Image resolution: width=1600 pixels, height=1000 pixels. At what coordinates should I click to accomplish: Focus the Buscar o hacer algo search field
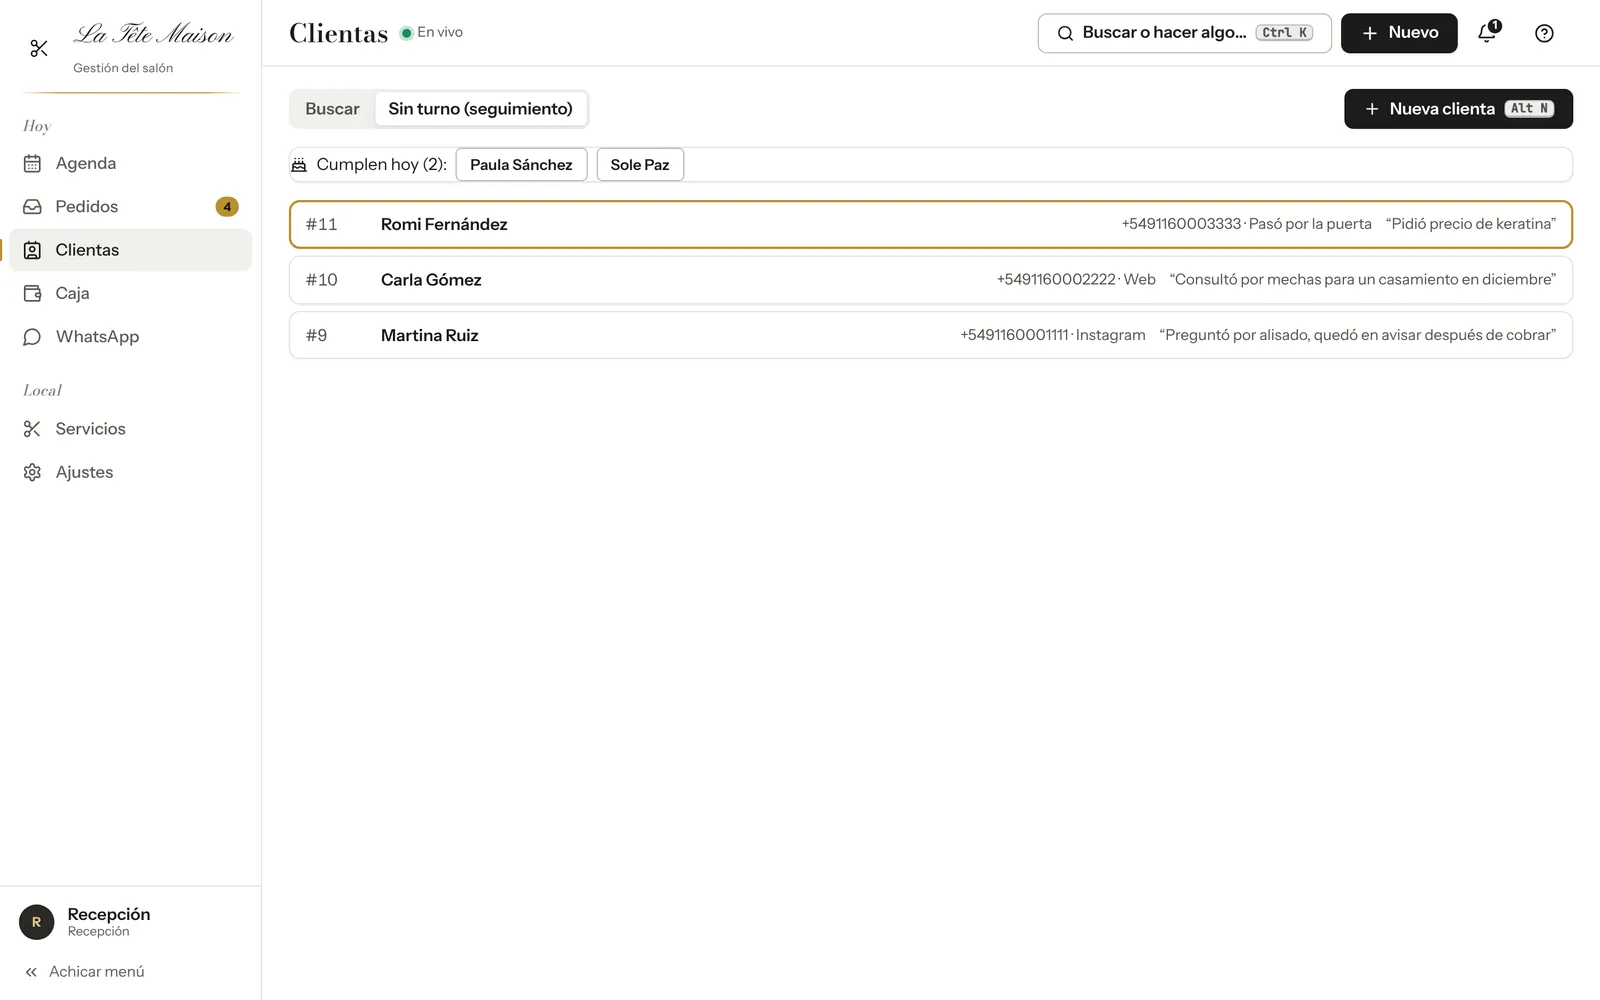(1185, 33)
